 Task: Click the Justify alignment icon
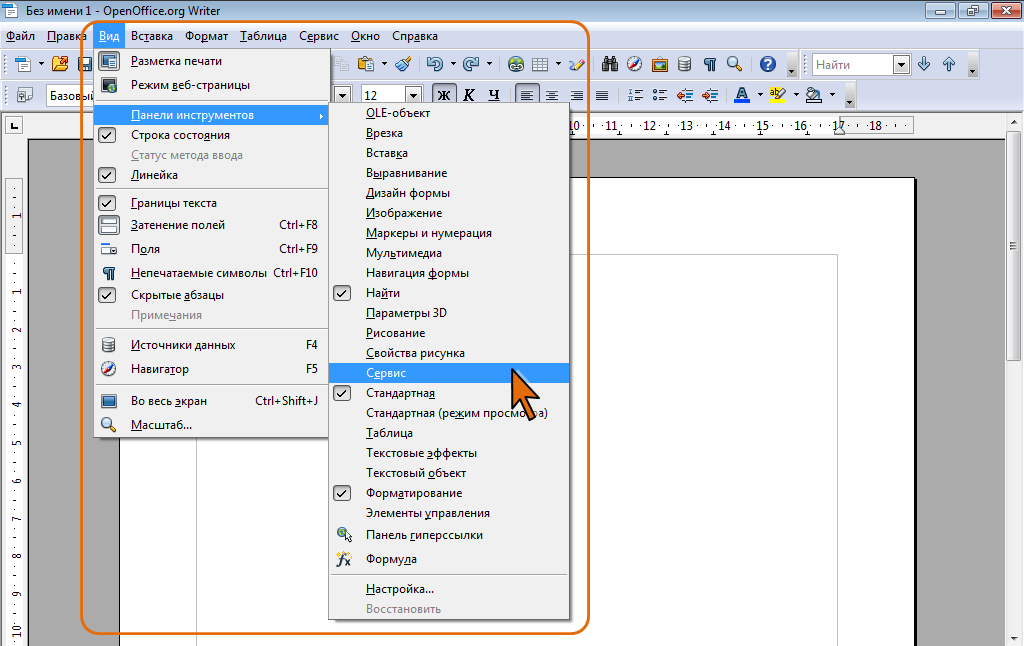(x=602, y=95)
